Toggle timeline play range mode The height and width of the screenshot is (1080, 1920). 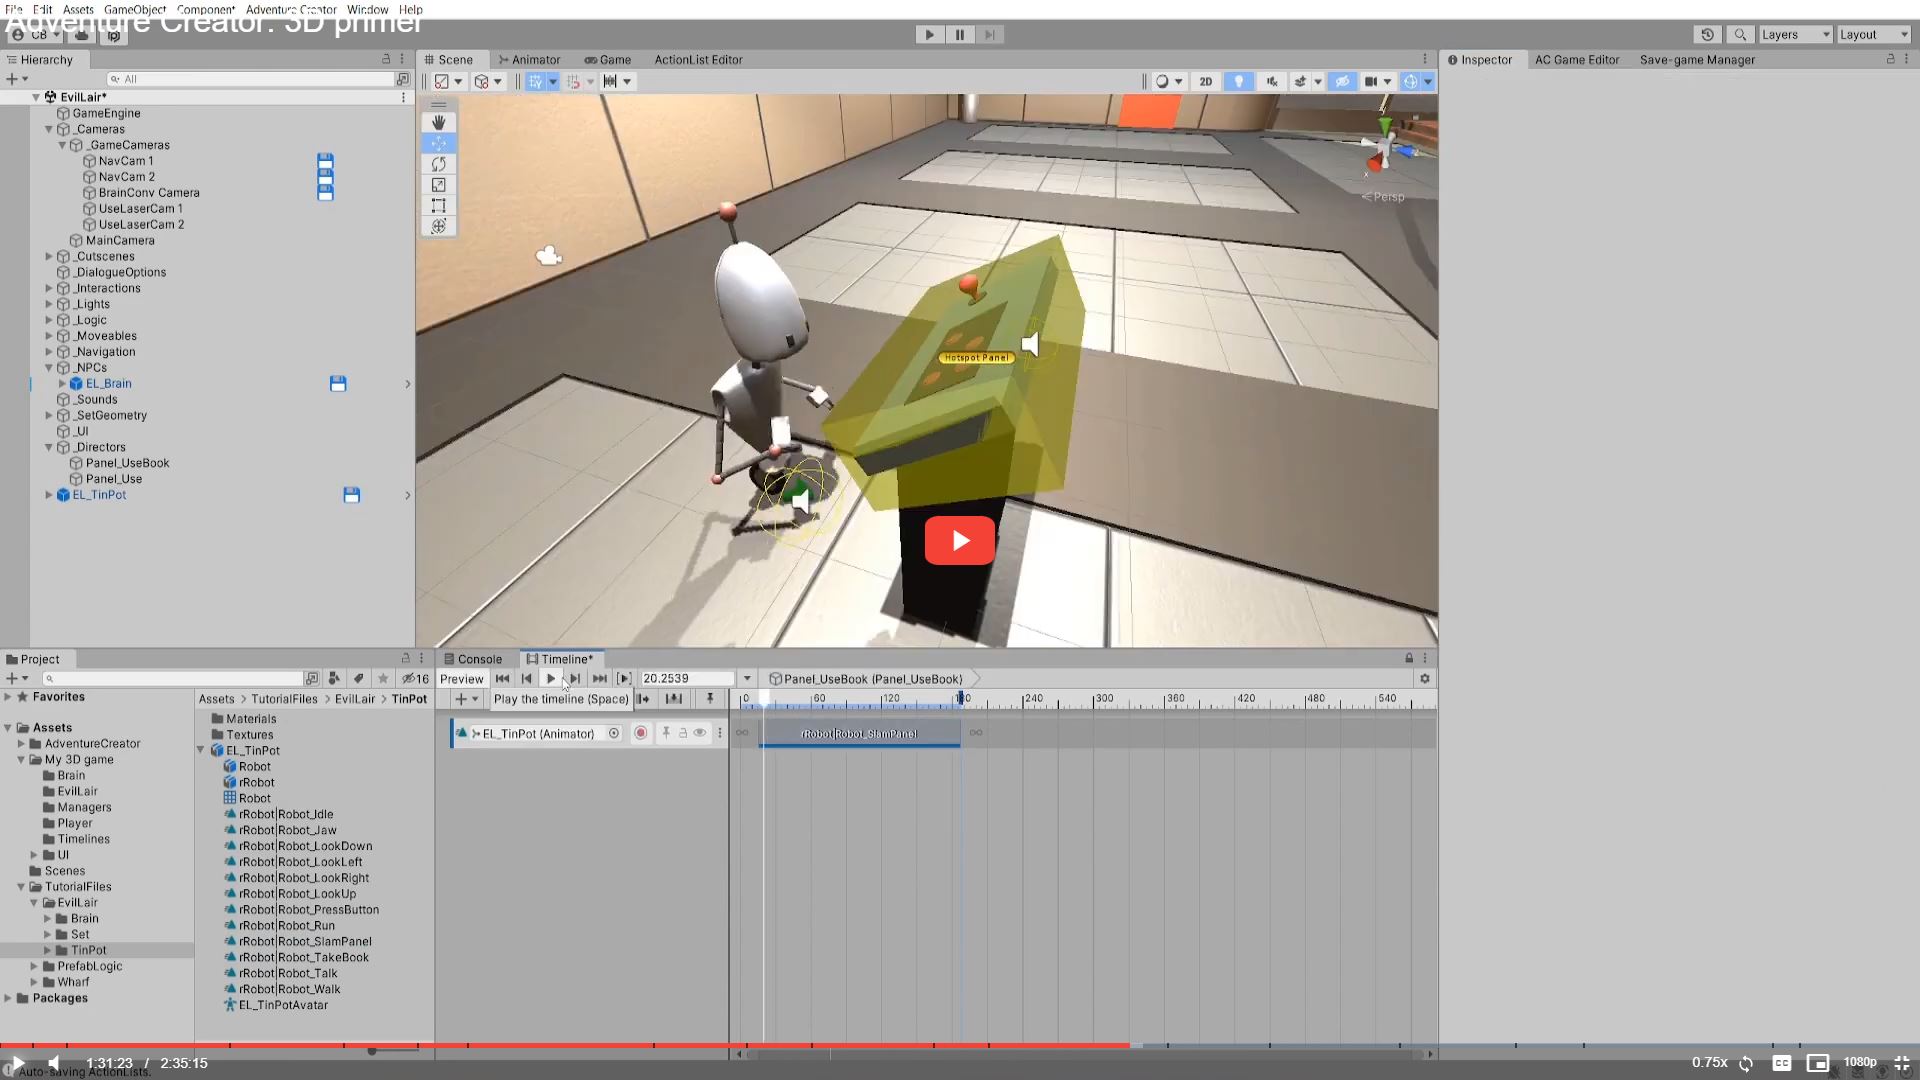tap(624, 679)
